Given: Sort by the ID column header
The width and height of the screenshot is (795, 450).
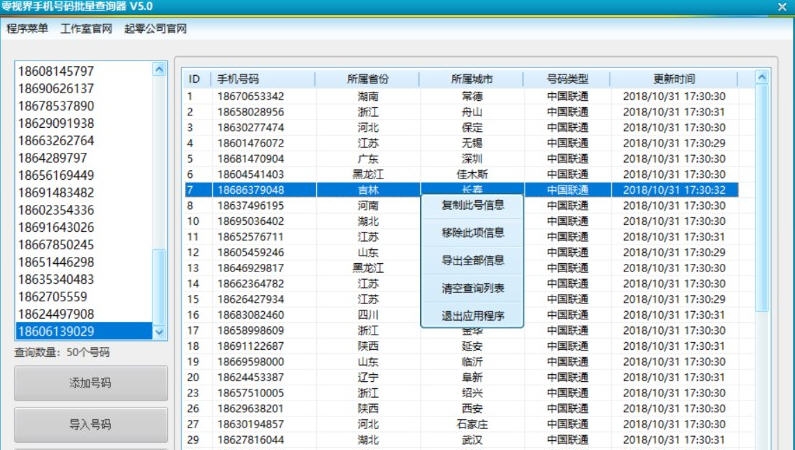Looking at the screenshot, I should tap(198, 79).
